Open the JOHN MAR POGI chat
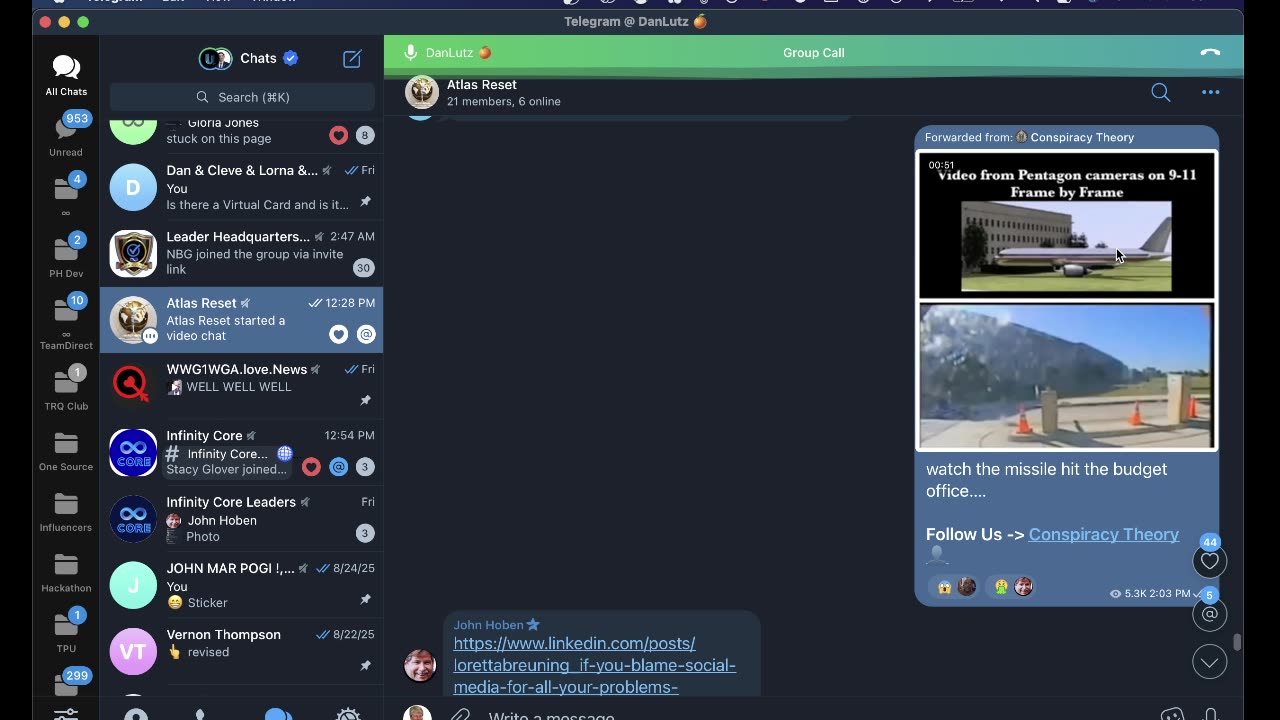The image size is (1280, 720). pos(241,585)
